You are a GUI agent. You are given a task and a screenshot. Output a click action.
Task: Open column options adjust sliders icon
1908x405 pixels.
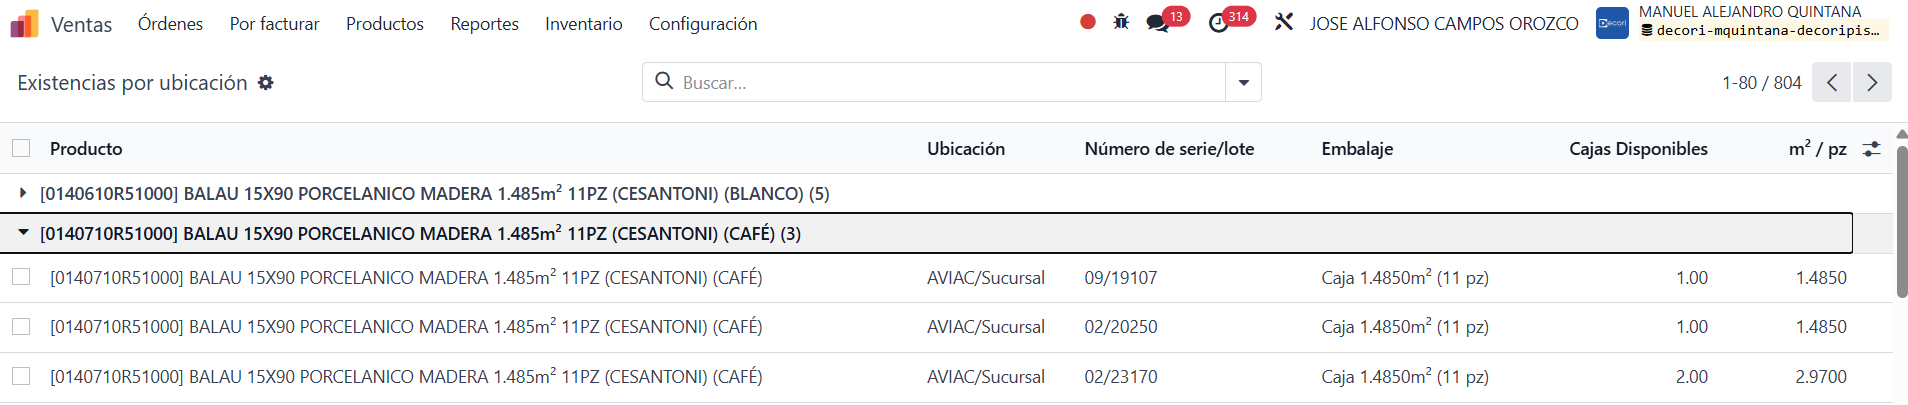(x=1871, y=149)
